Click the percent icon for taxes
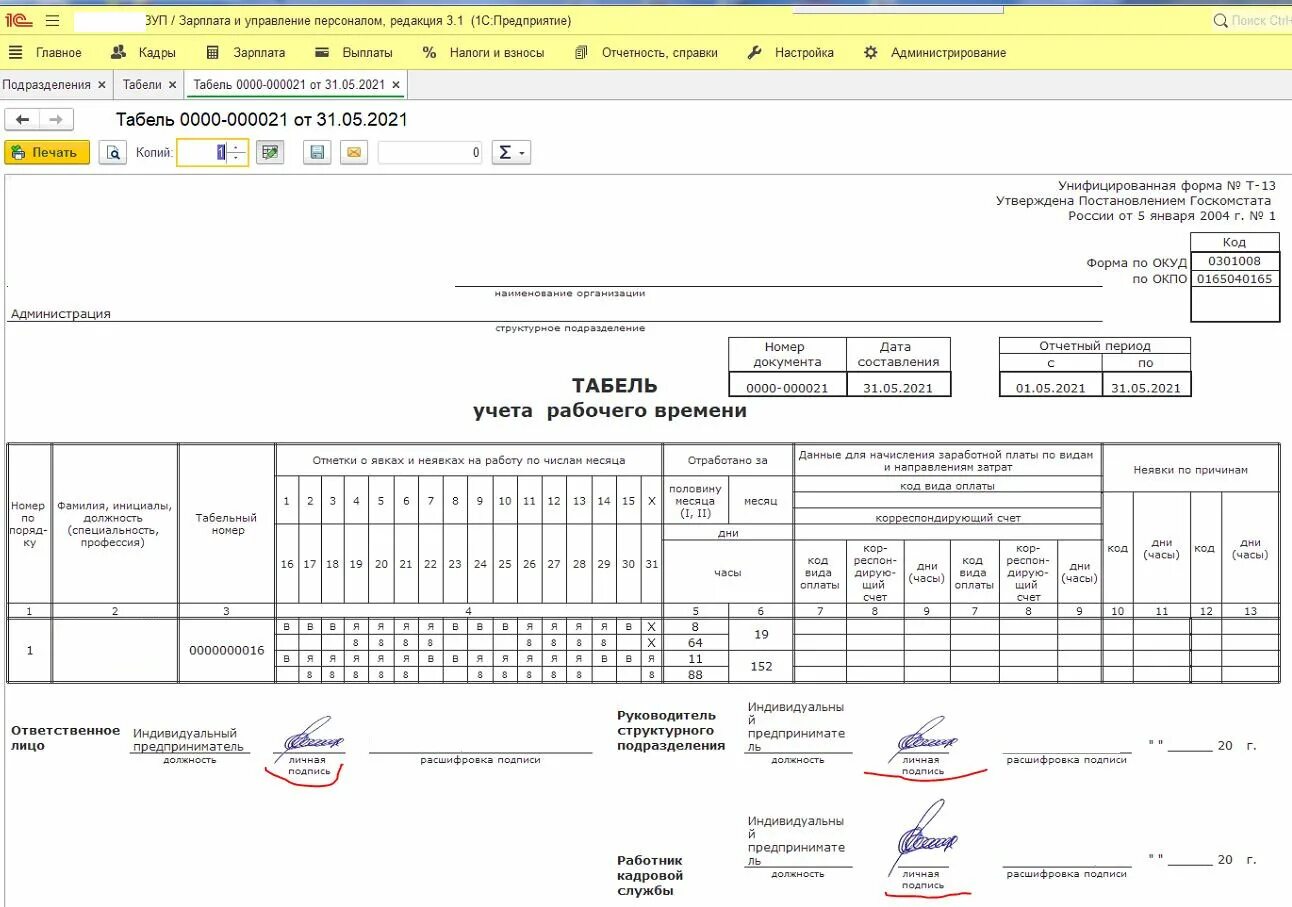 pyautogui.click(x=429, y=53)
